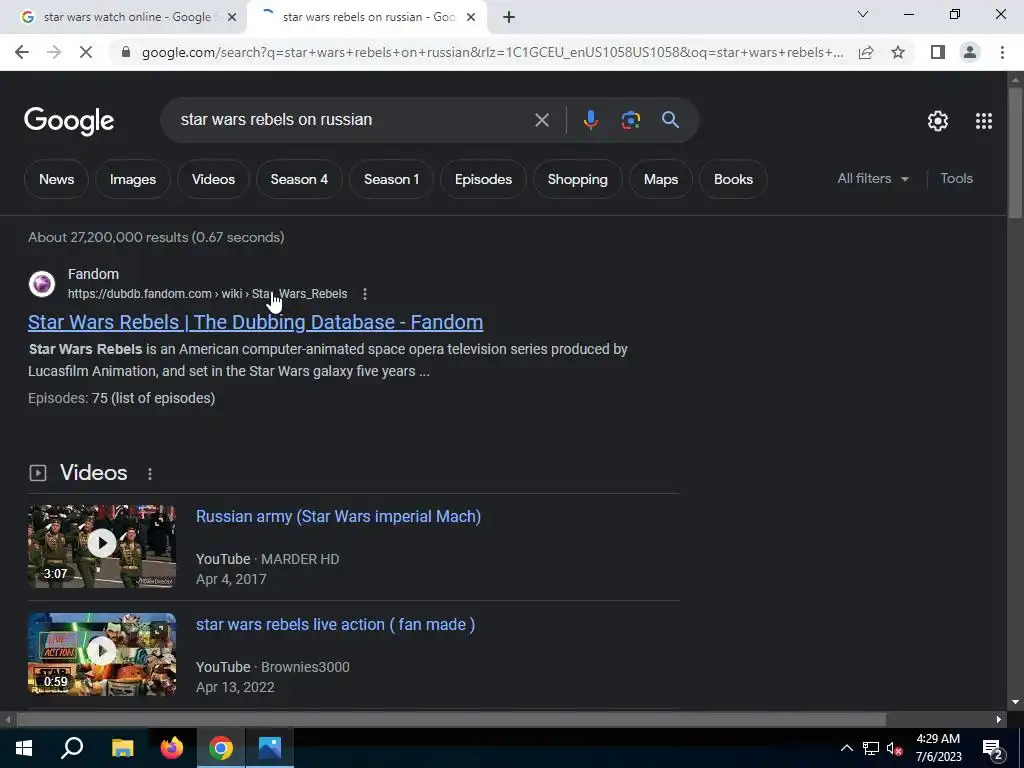Image resolution: width=1024 pixels, height=768 pixels.
Task: Open Chrome profile menu
Action: coord(970,52)
